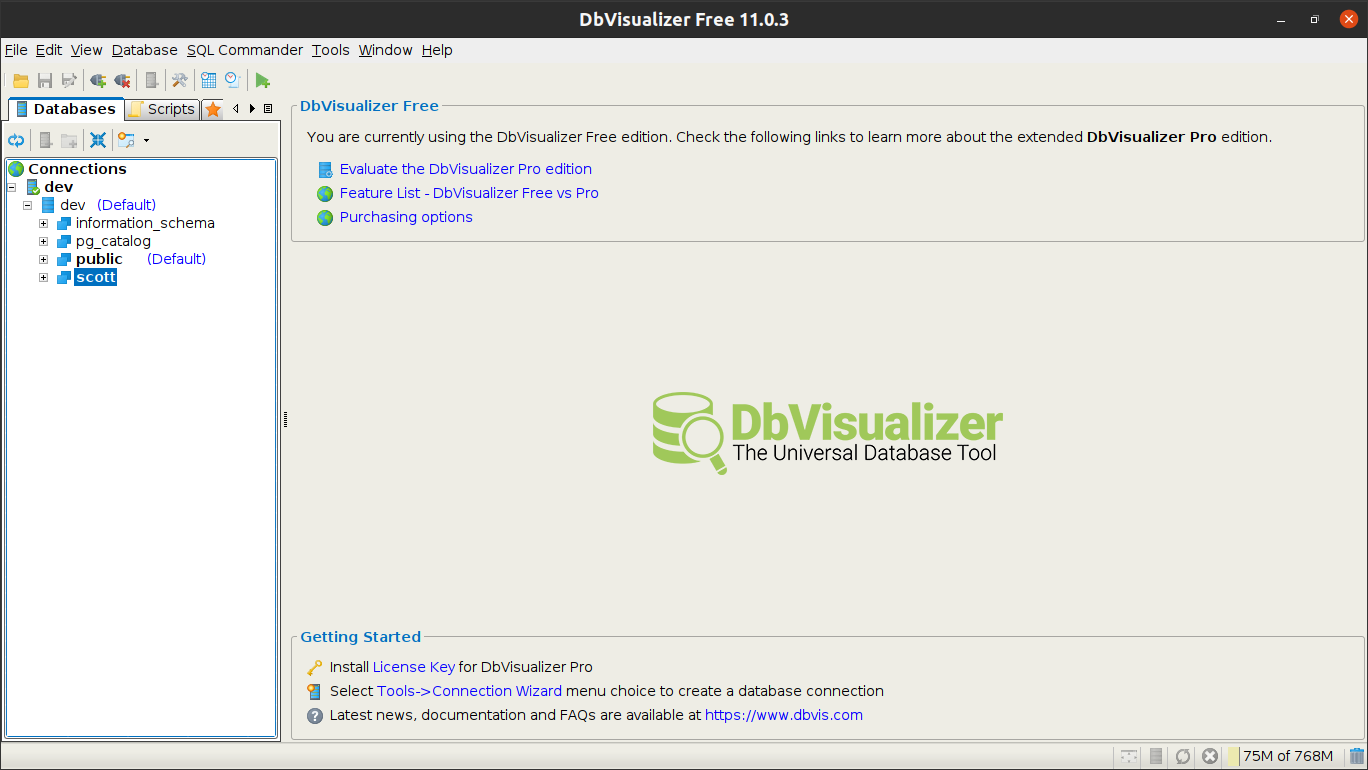This screenshot has width=1368, height=770.
Task: Open the Favorites star tab
Action: click(212, 109)
